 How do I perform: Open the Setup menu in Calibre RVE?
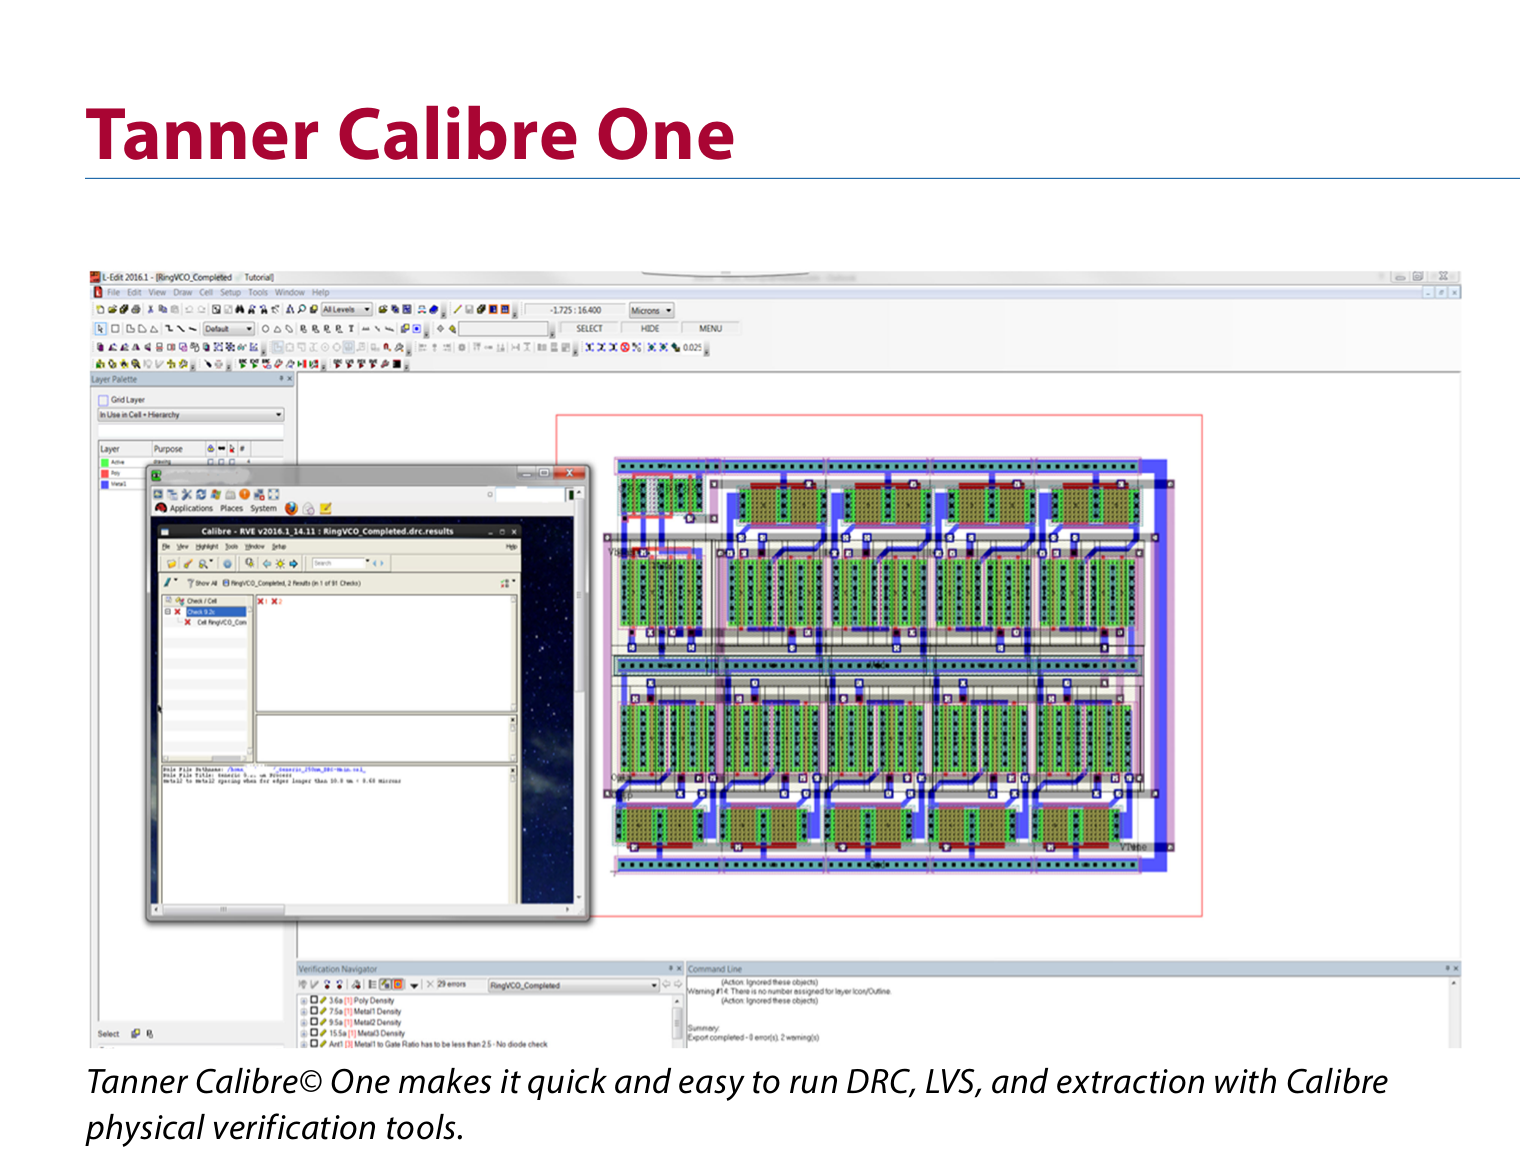tap(279, 547)
